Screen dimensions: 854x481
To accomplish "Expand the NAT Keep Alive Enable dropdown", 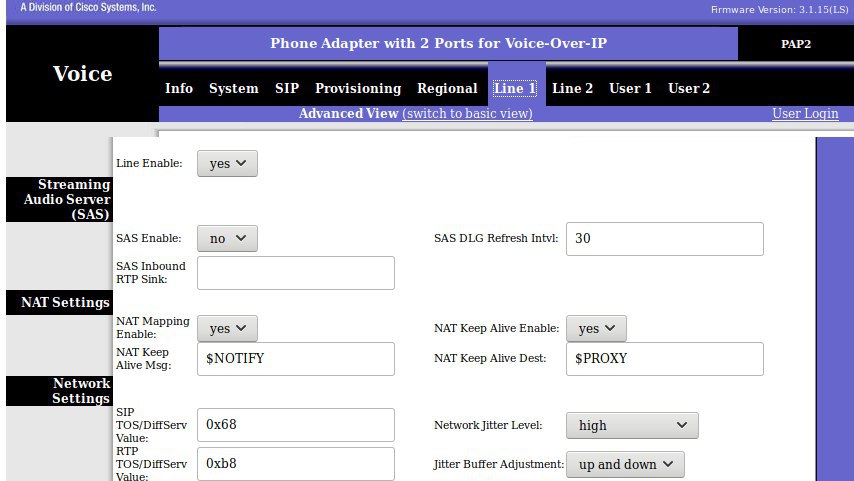I will (596, 328).
